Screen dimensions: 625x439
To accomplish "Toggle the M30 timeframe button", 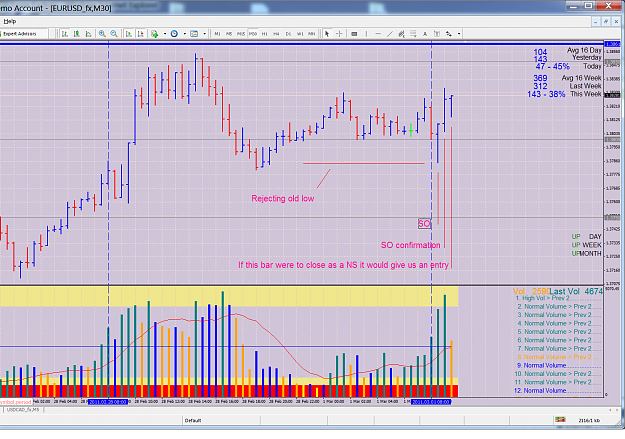I will 253,34.
